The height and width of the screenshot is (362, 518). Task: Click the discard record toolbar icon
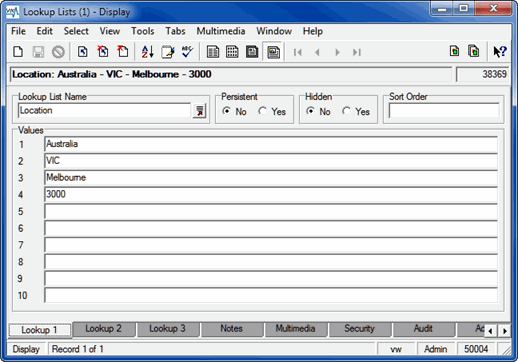point(58,52)
